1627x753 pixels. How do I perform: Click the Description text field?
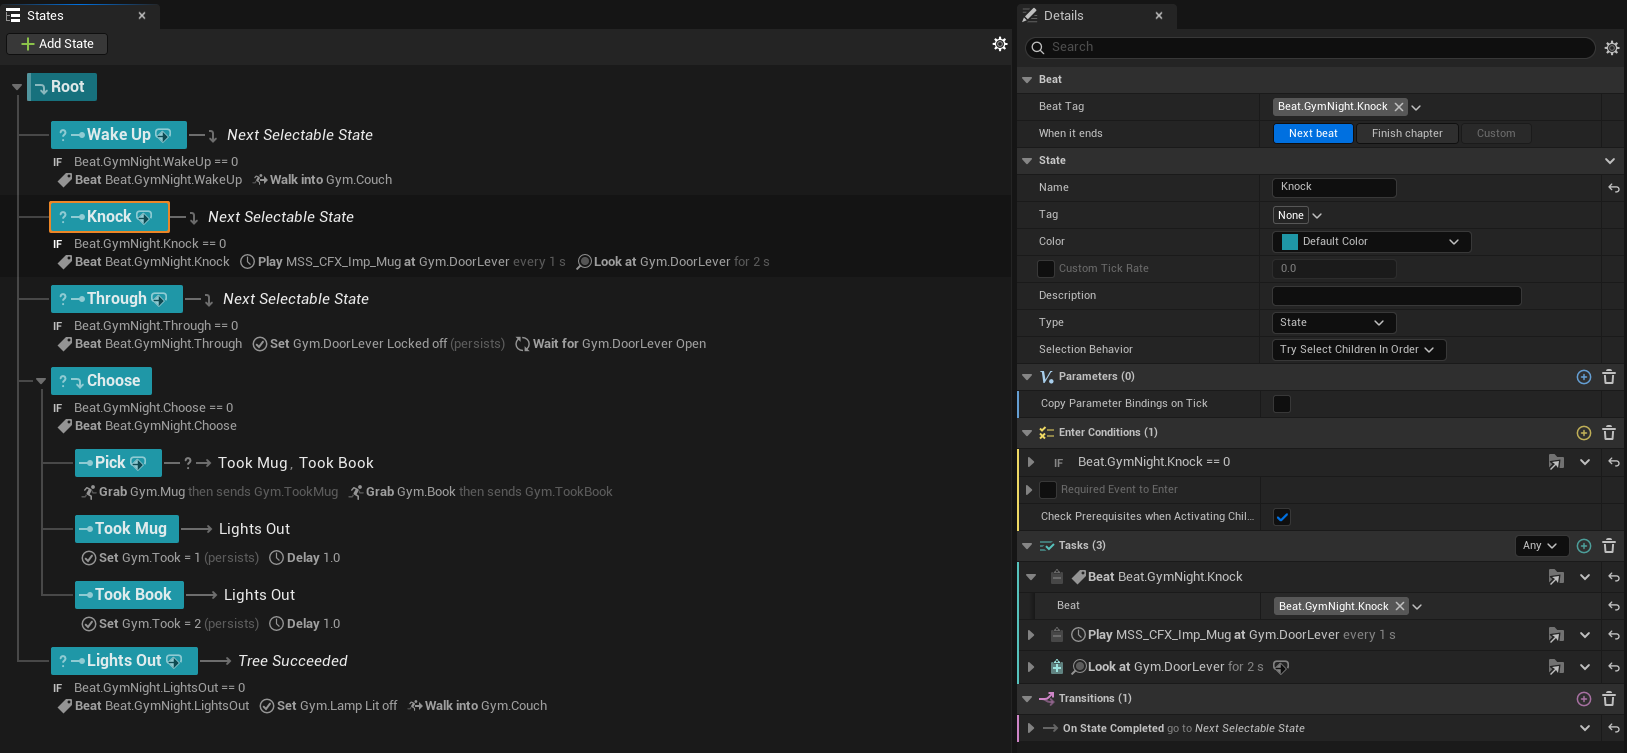pos(1396,296)
